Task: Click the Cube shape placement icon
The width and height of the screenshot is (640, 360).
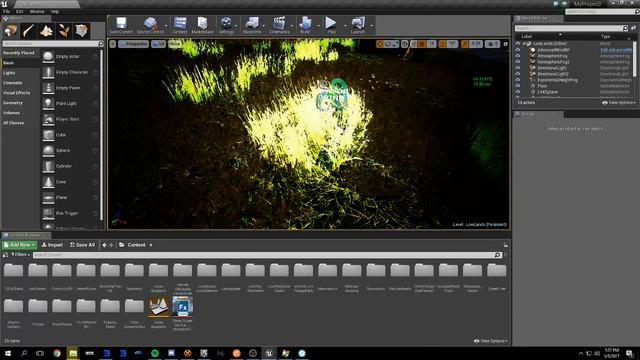Action: [48, 135]
